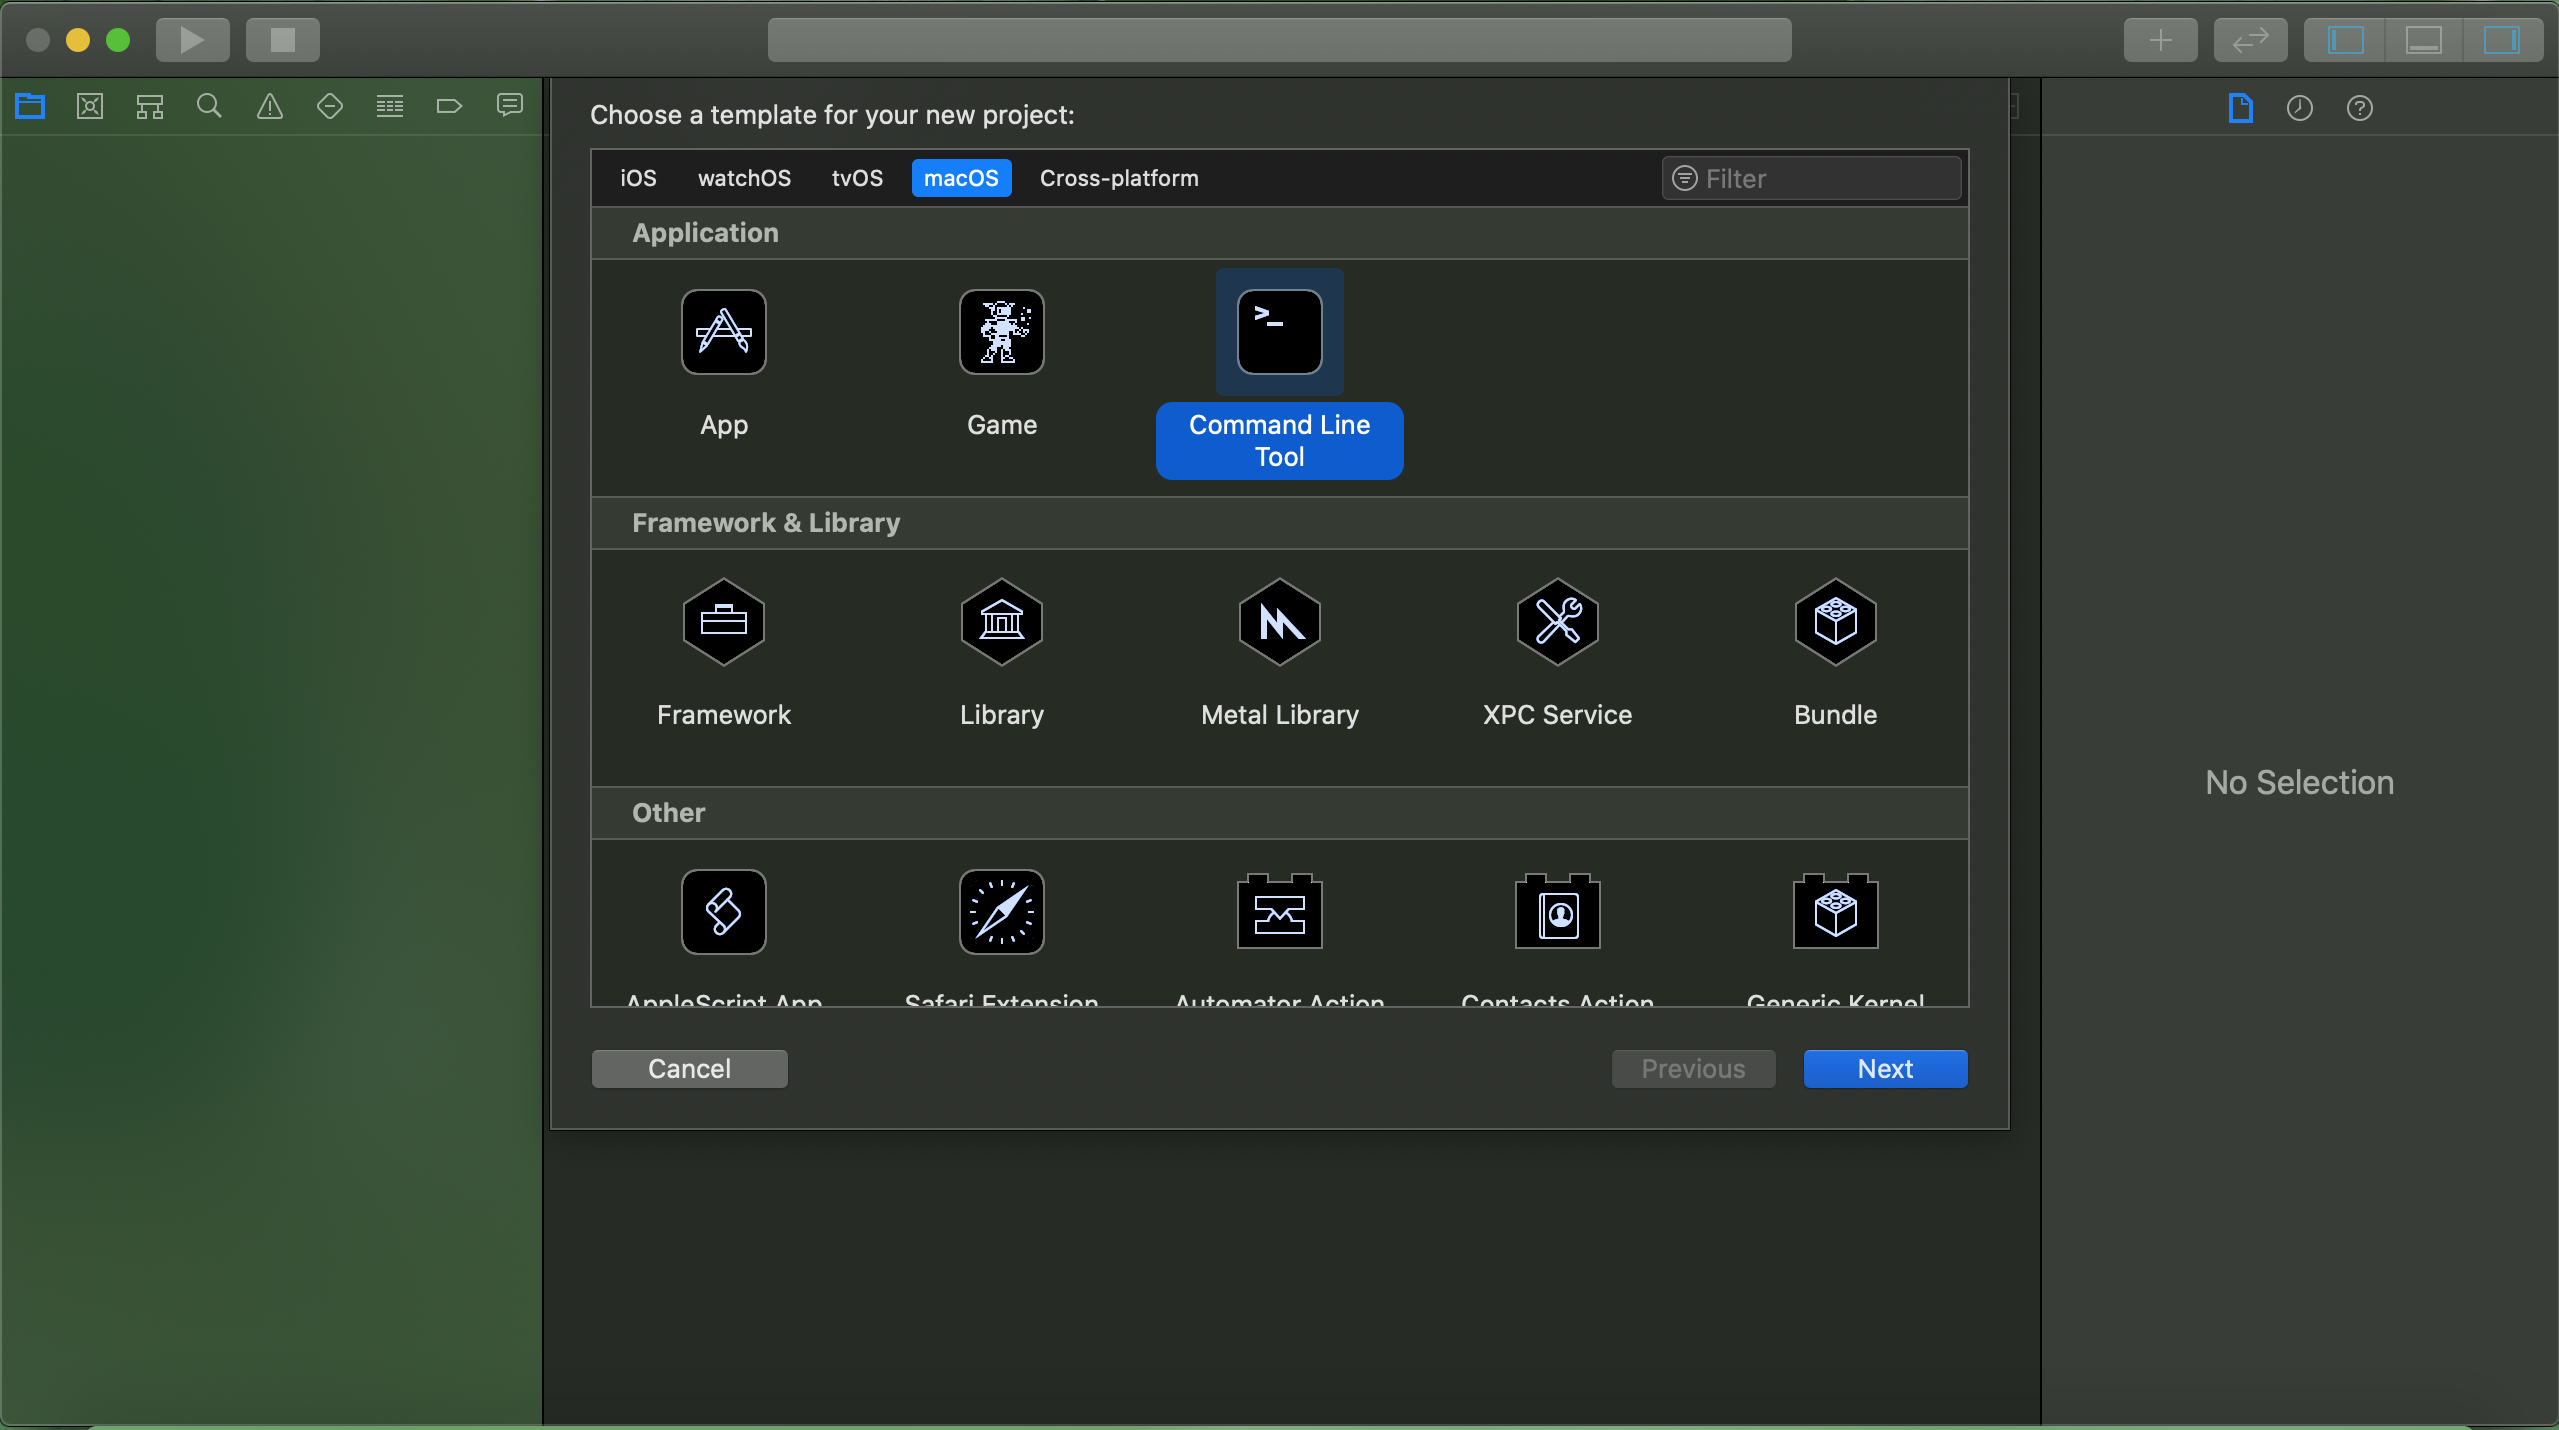Select the Cross-platform tab
The height and width of the screenshot is (1430, 2559).
(1119, 178)
